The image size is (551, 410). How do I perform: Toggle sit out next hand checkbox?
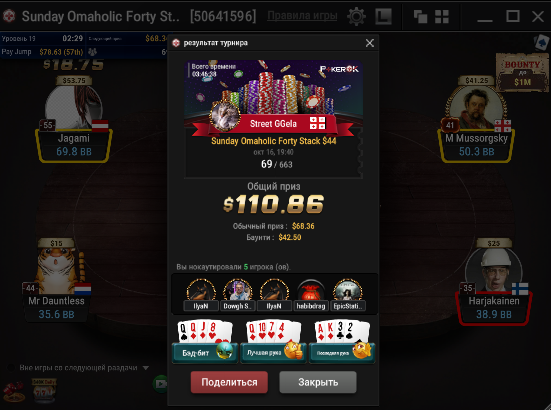coord(11,368)
